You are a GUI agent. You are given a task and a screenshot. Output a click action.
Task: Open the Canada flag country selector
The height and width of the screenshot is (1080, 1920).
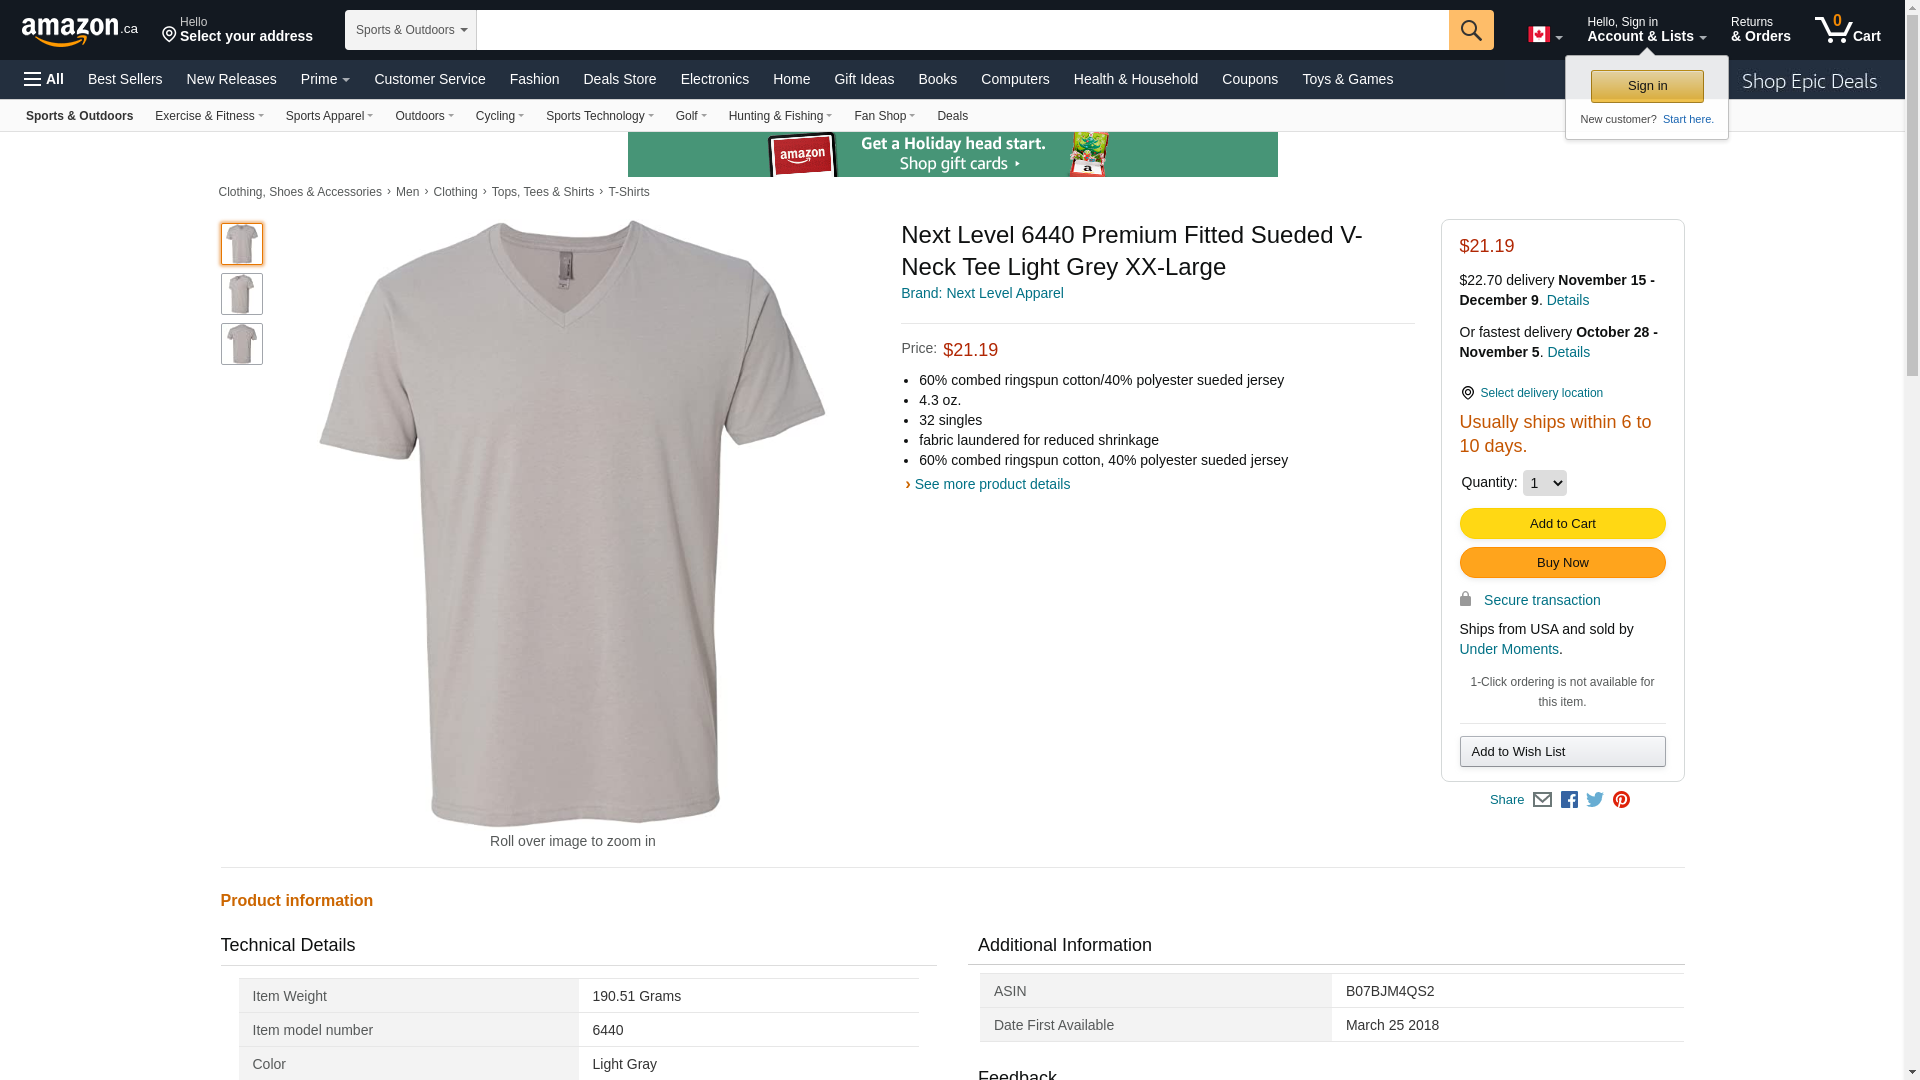1544,35
